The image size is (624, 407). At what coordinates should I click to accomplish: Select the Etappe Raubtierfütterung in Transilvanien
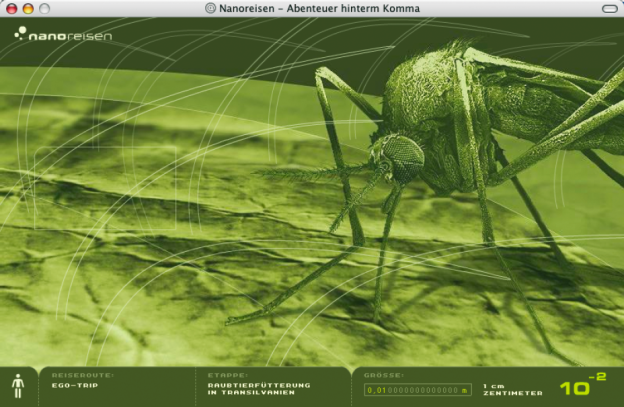coord(259,389)
